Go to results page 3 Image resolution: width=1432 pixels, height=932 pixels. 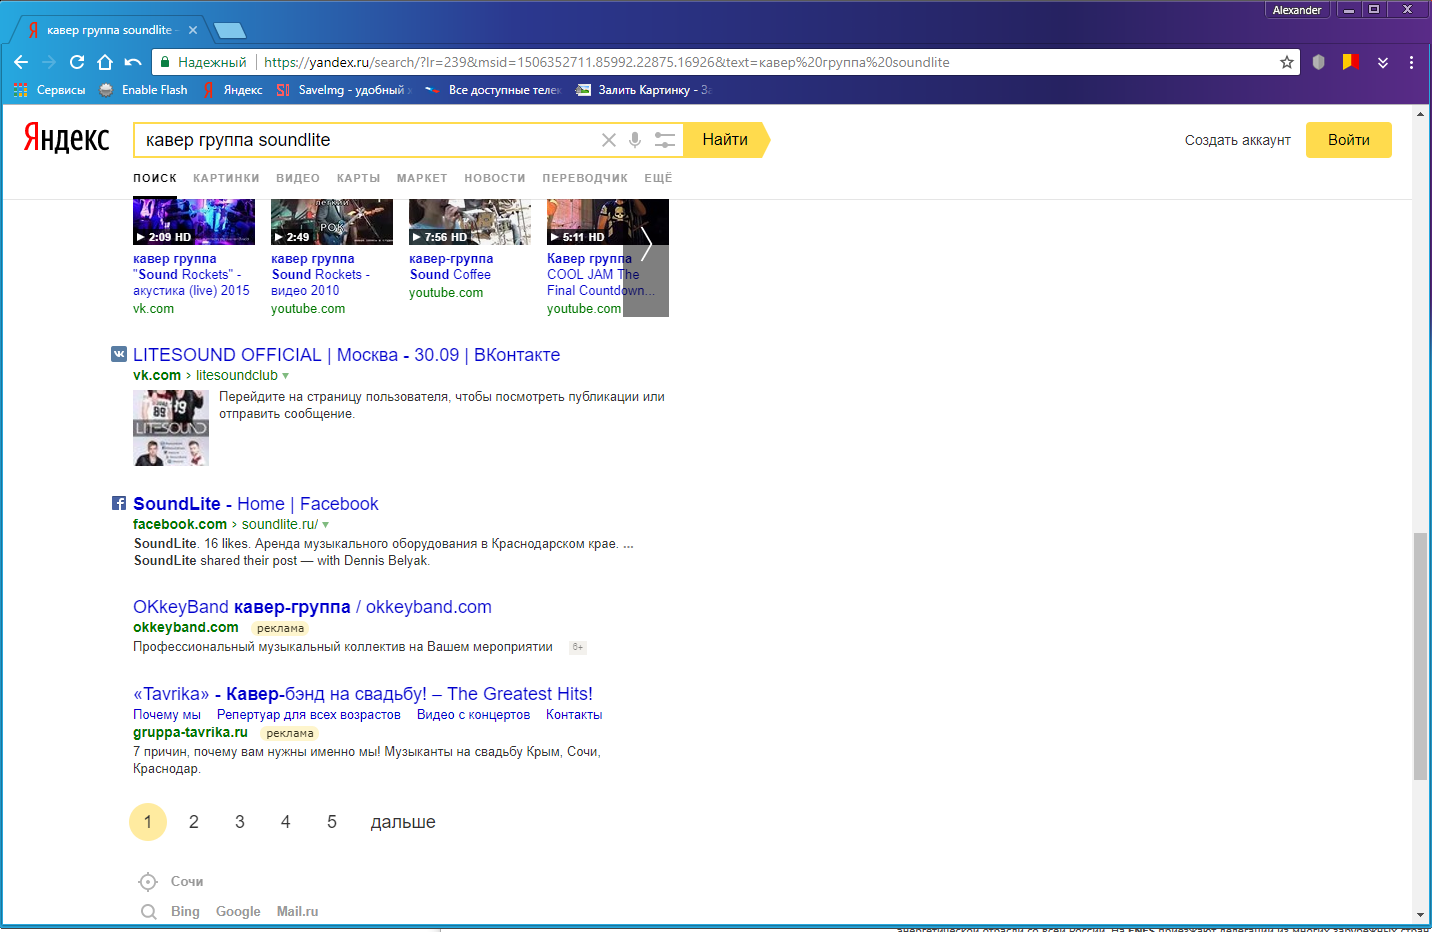[x=240, y=822]
